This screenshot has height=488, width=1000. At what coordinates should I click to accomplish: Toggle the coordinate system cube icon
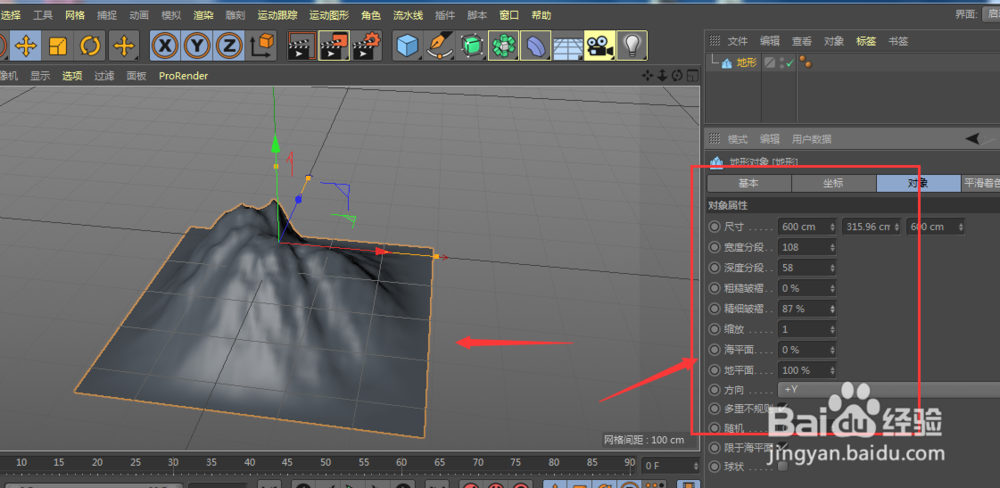(x=261, y=46)
